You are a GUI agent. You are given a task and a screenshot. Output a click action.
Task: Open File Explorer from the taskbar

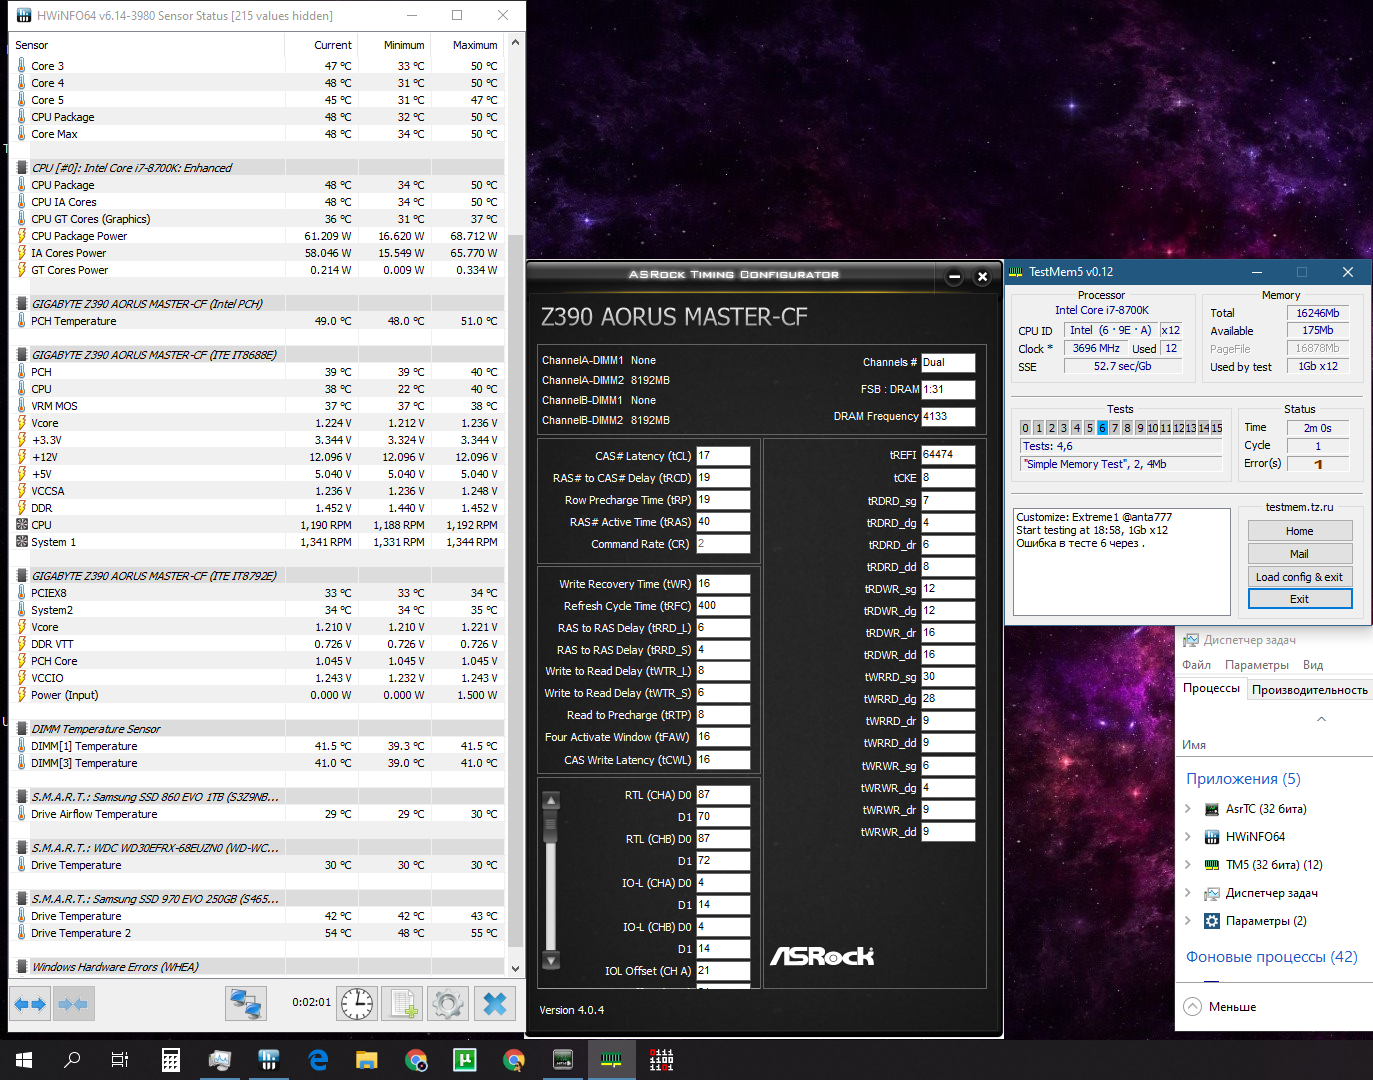click(367, 1060)
